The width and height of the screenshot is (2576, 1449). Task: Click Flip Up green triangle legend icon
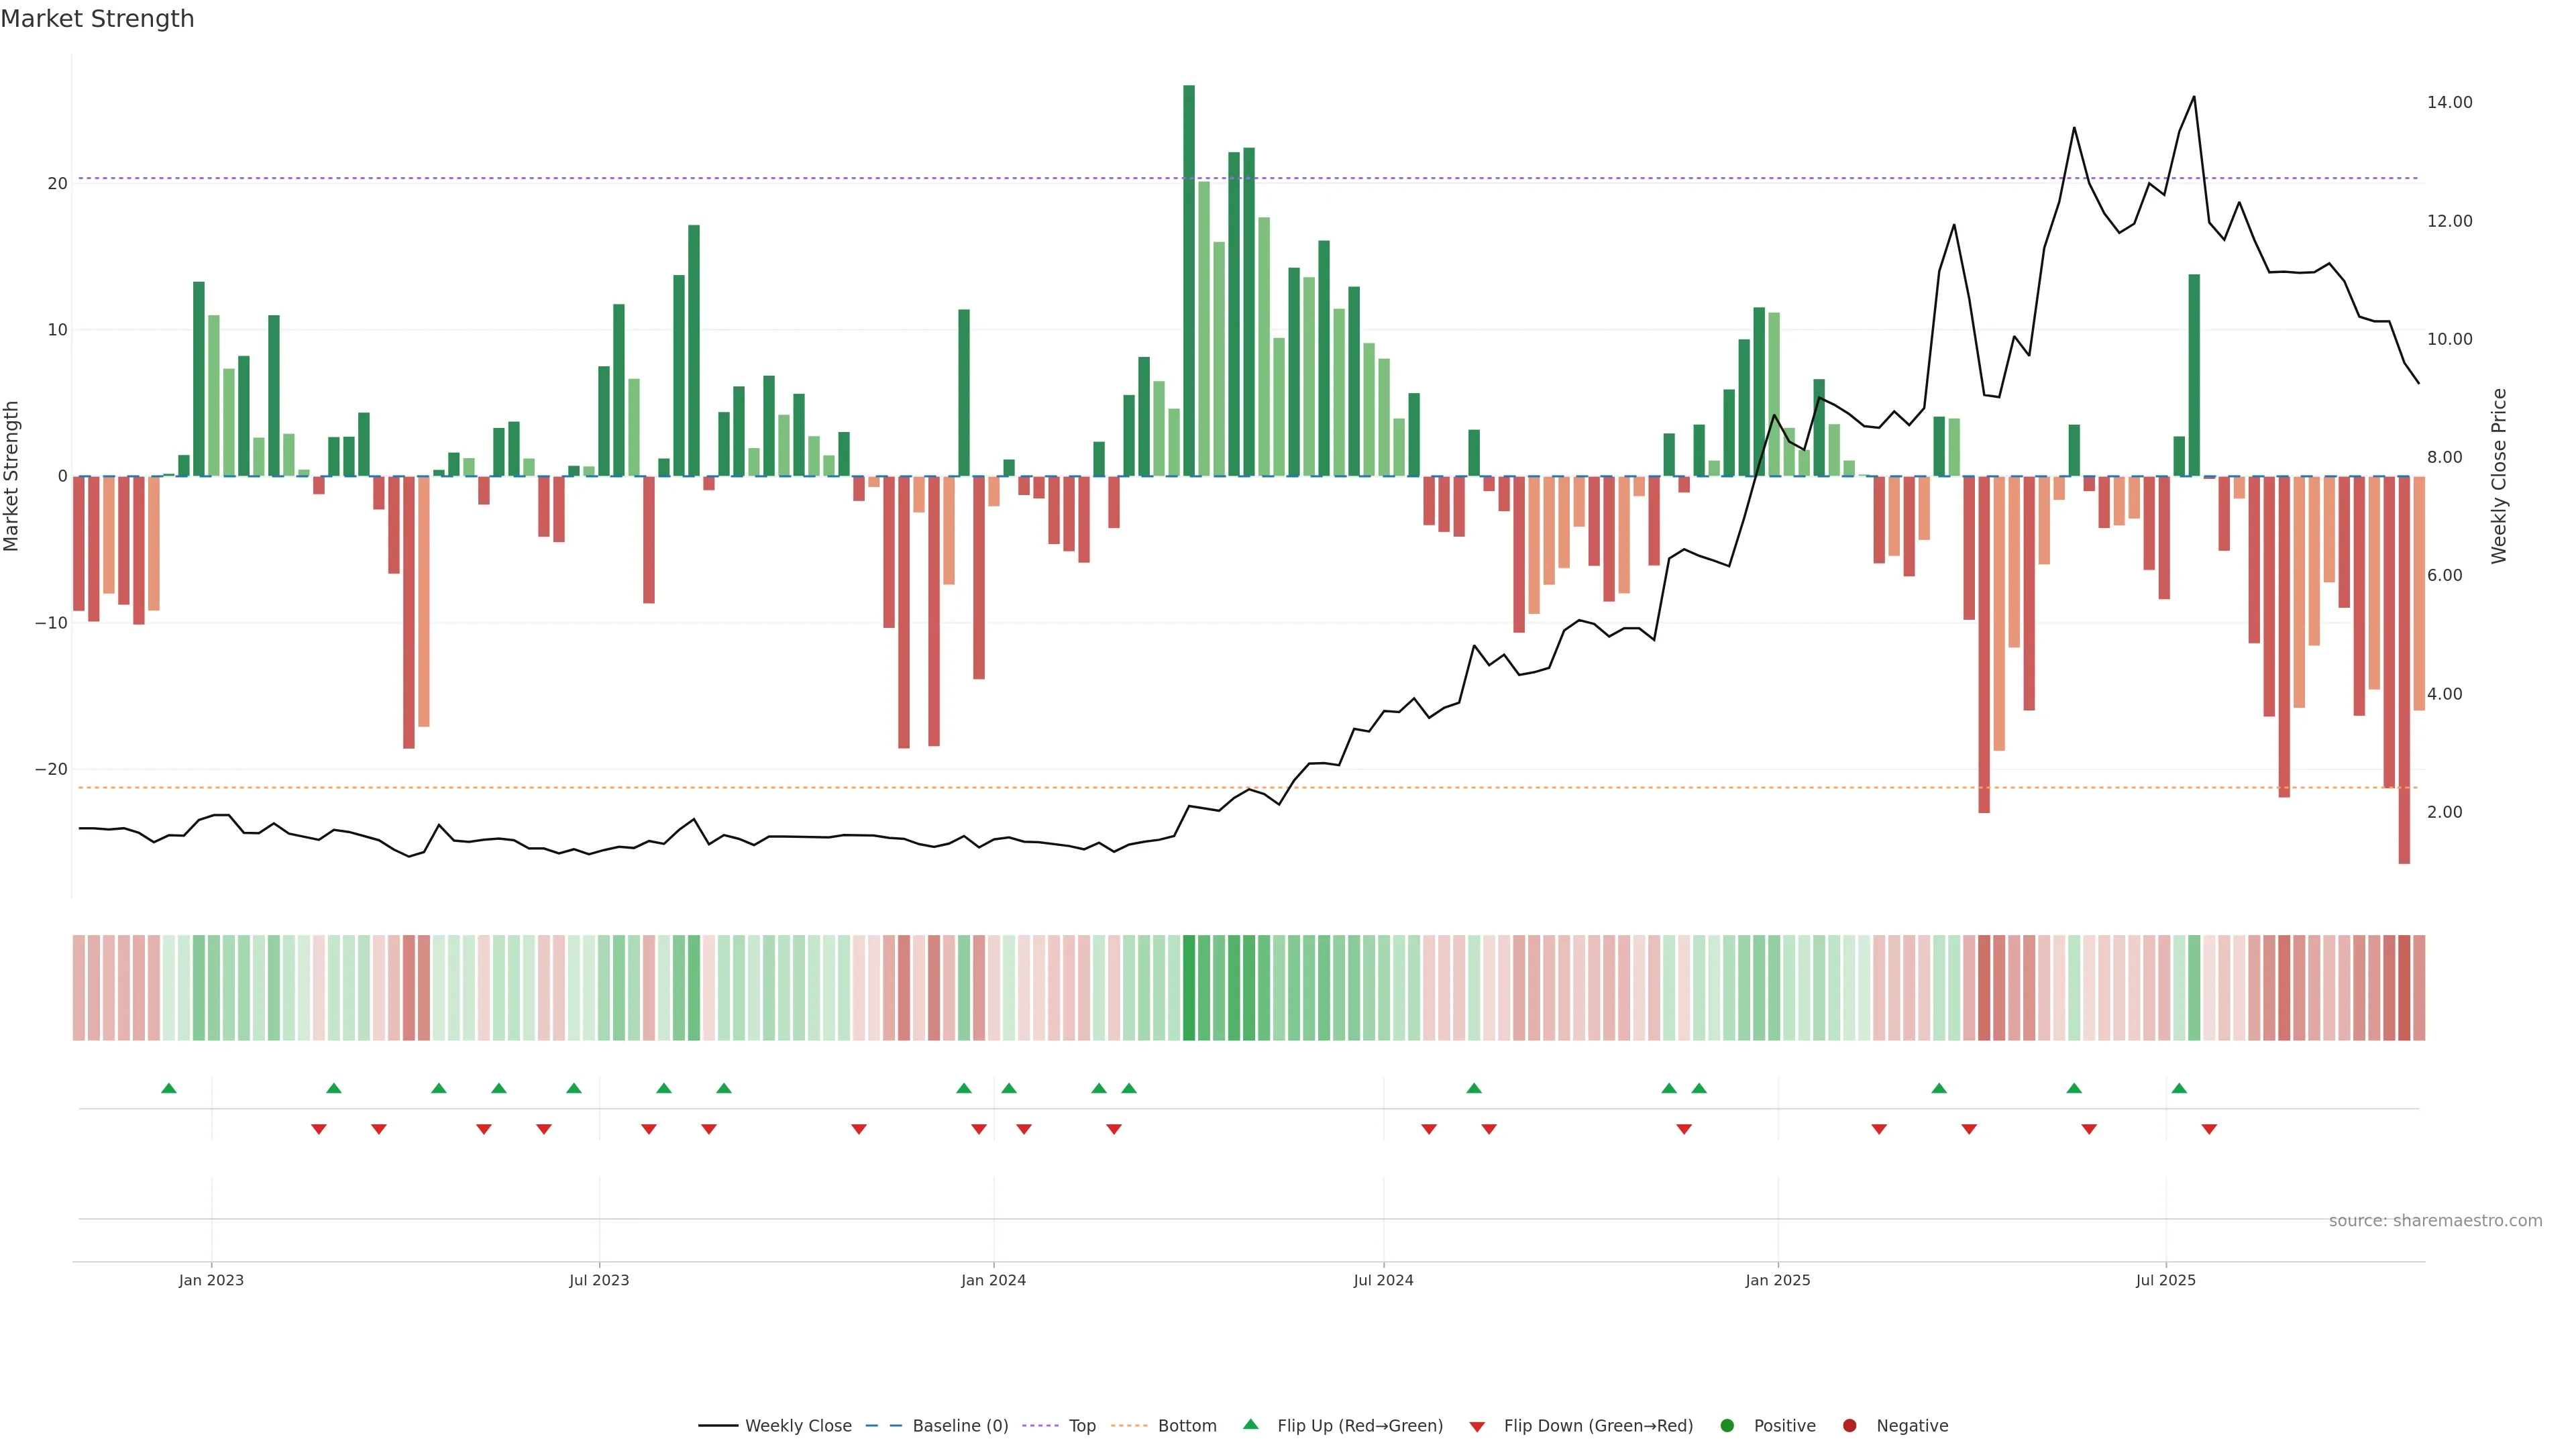point(1250,1425)
